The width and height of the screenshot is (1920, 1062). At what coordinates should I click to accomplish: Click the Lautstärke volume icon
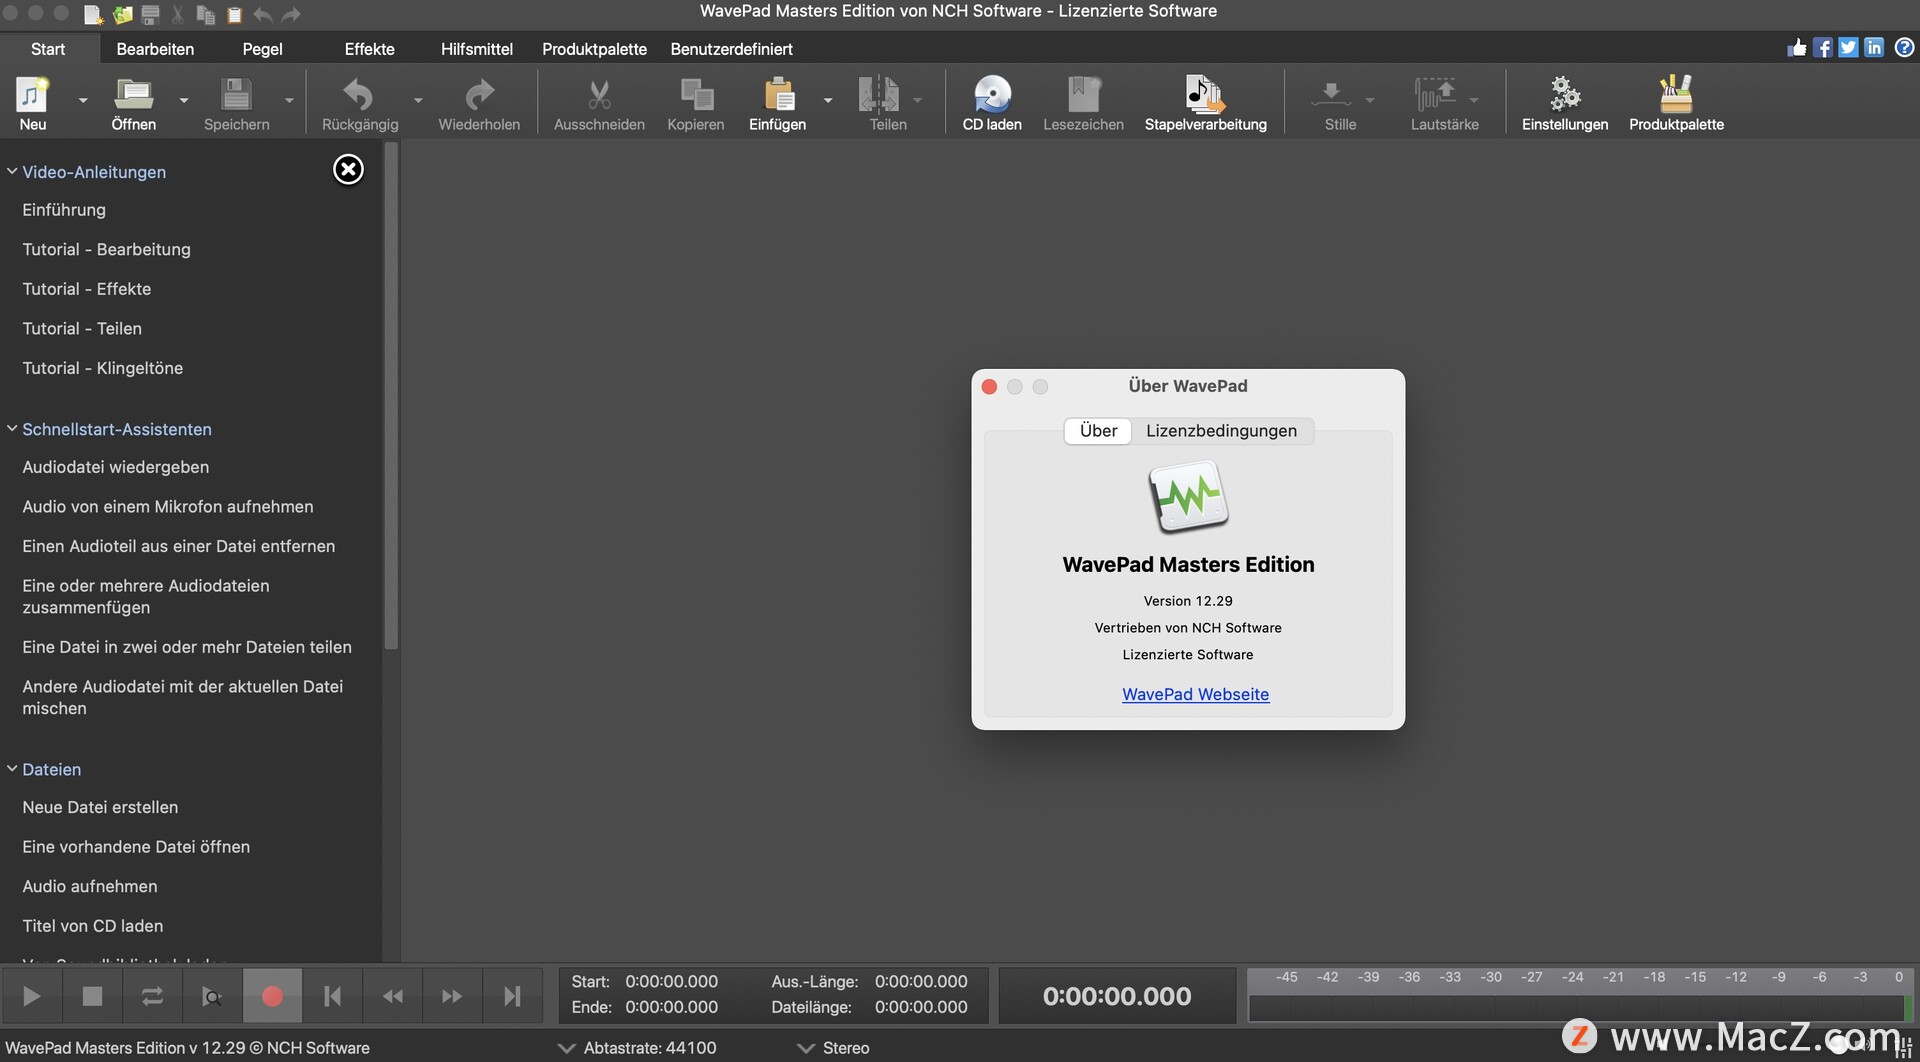coord(1435,94)
